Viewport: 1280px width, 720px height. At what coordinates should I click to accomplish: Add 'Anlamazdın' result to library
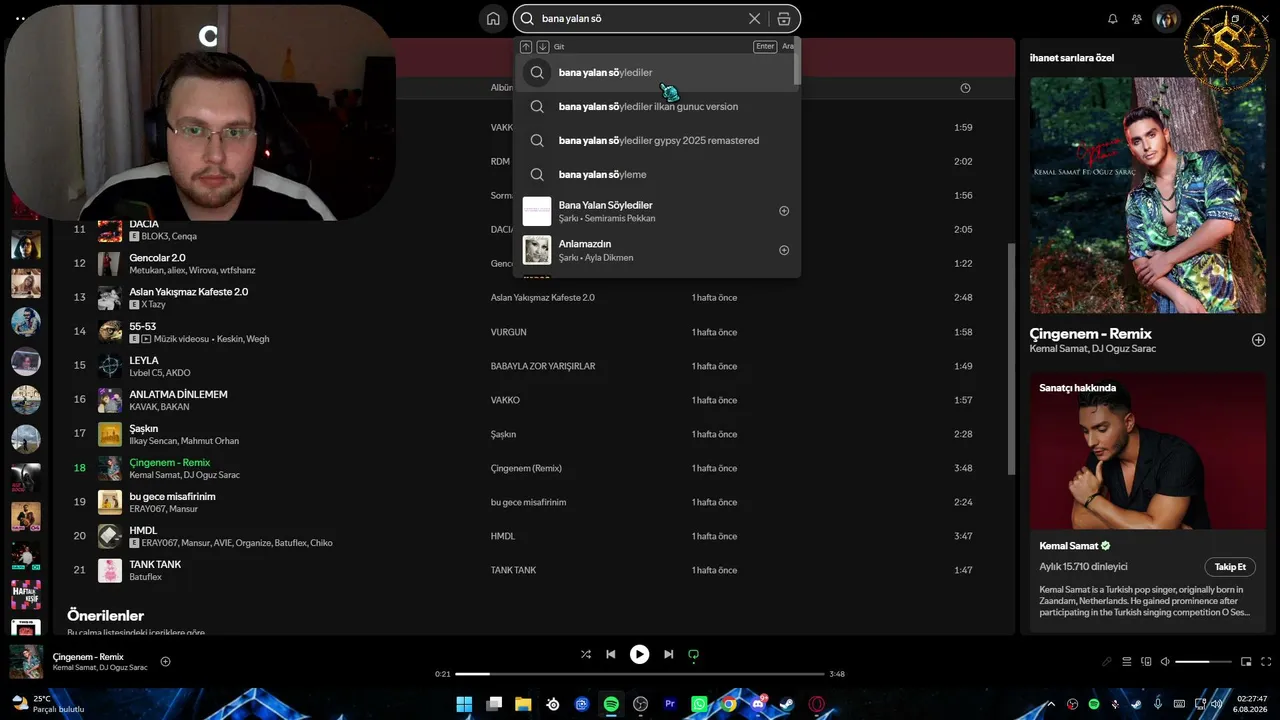[x=784, y=250]
